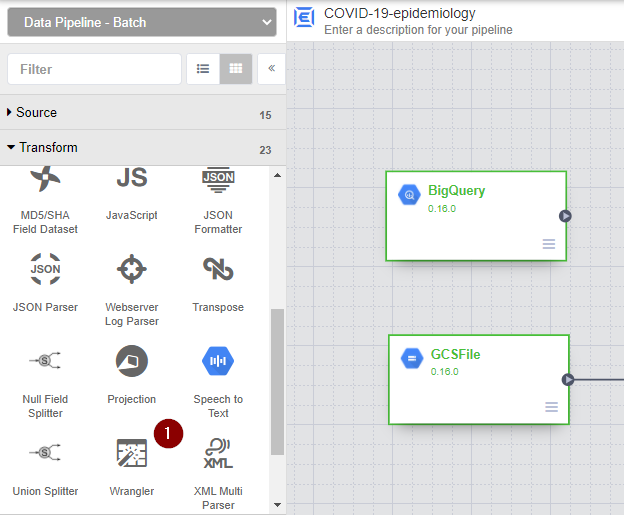Screen dimensions: 624x515
Task: Collapse the Transform plugin section
Action: pos(143,148)
